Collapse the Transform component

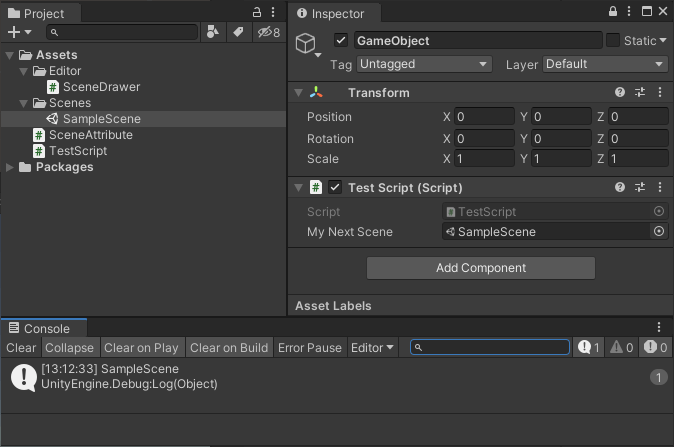click(298, 92)
